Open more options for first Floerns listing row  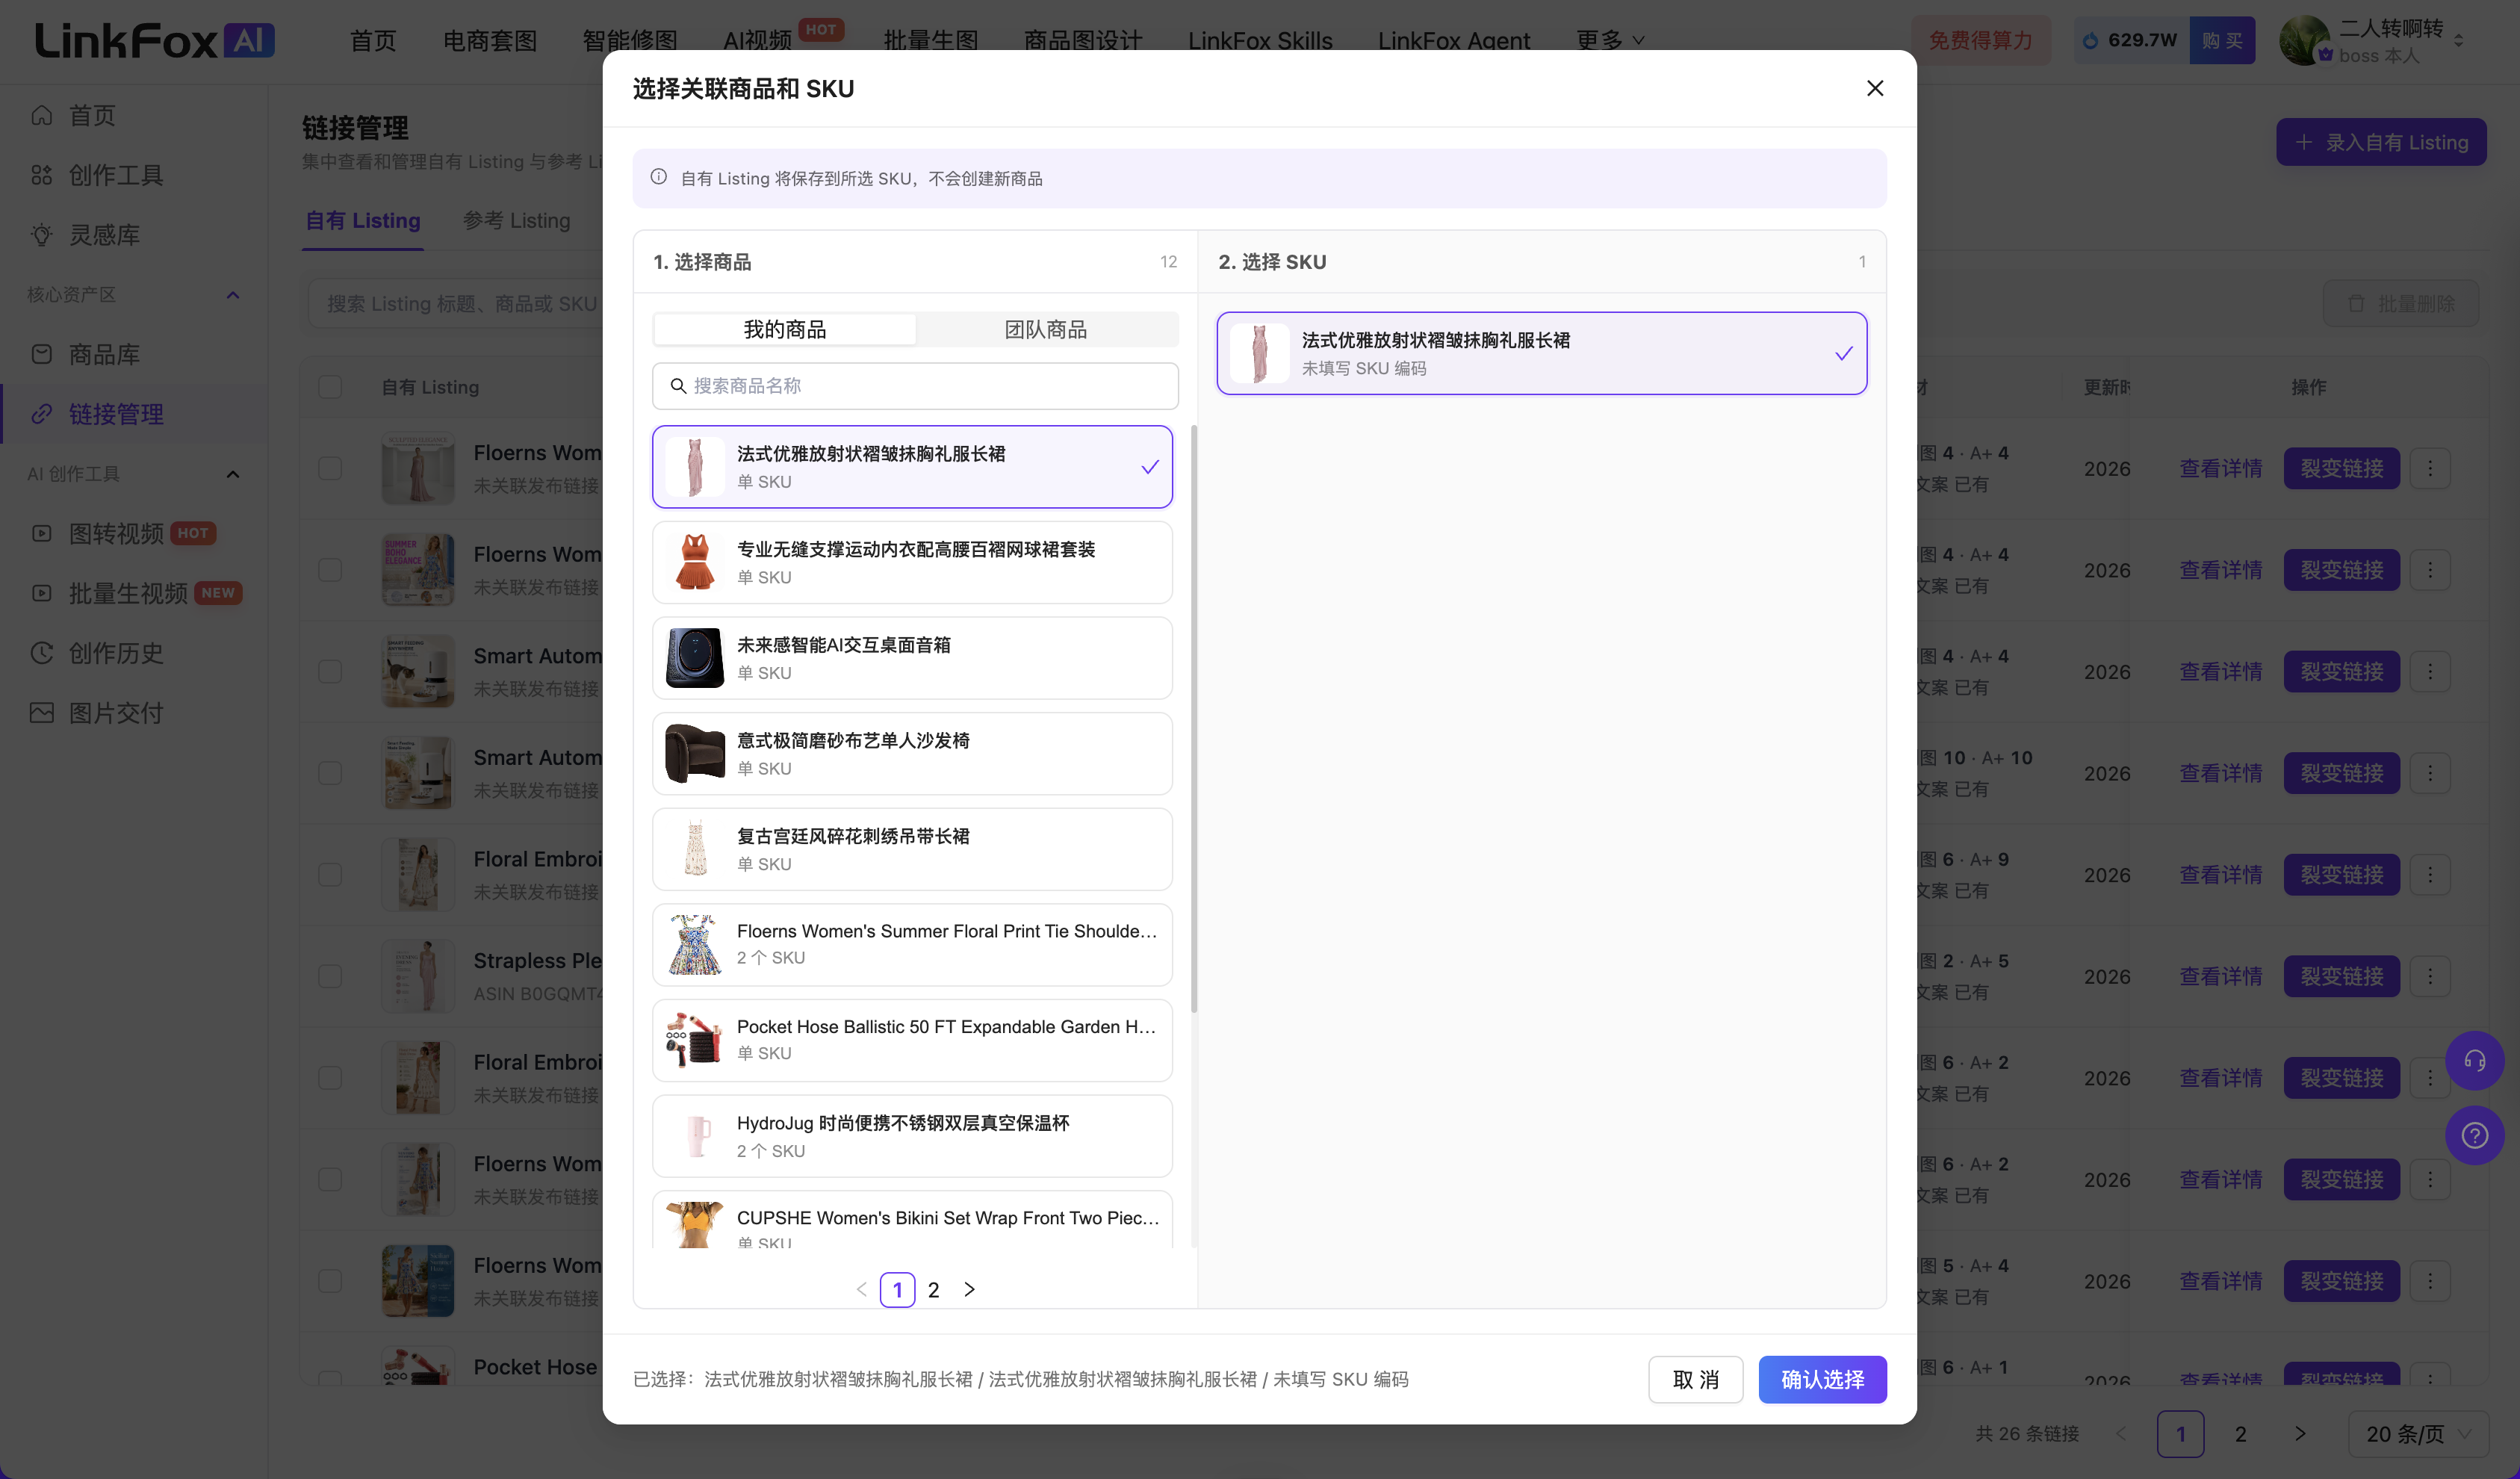tap(2430, 468)
